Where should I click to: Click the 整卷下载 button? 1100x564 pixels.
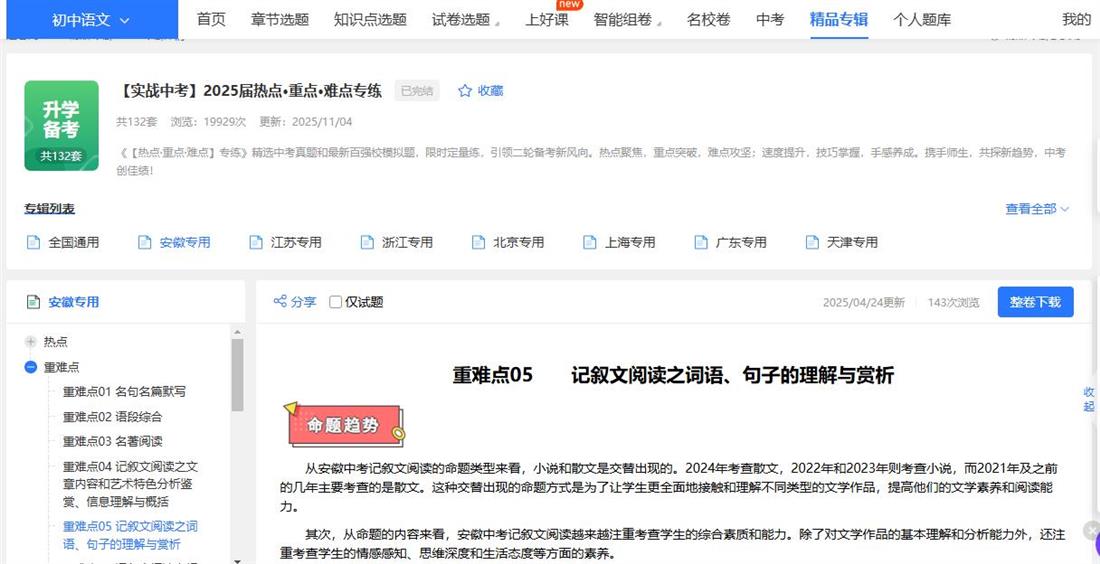(1035, 302)
